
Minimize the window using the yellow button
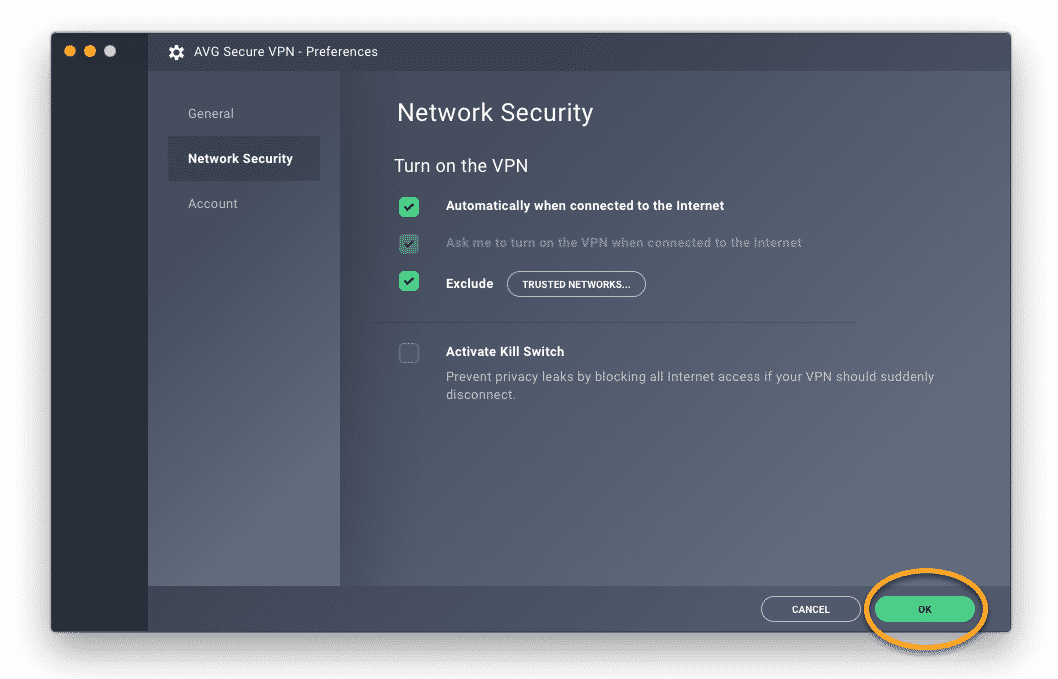click(x=90, y=51)
